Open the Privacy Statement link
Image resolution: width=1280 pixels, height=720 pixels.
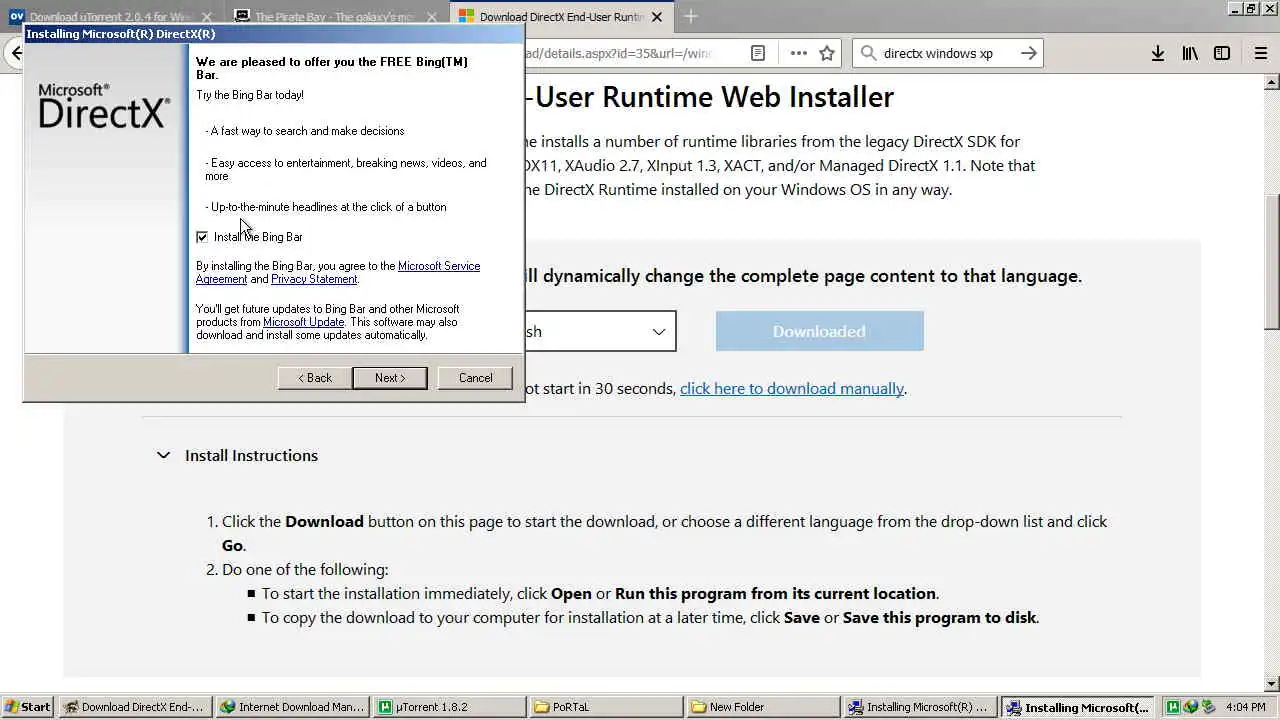(314, 279)
